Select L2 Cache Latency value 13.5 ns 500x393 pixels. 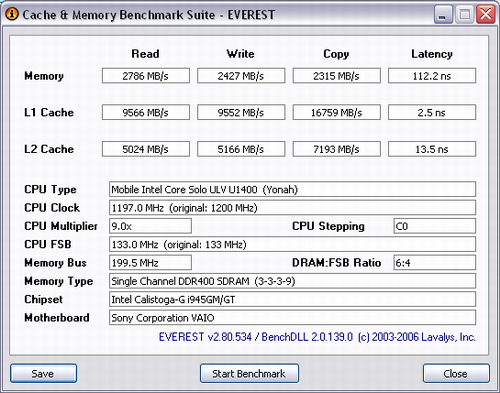coord(432,149)
